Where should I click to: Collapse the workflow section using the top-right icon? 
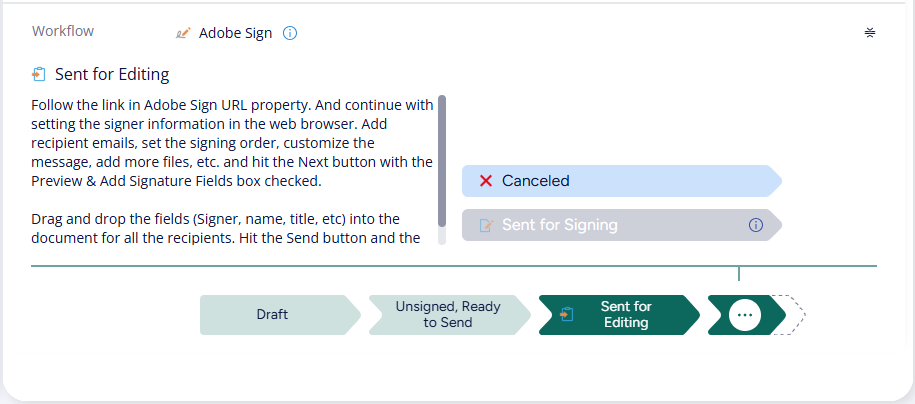(x=869, y=33)
